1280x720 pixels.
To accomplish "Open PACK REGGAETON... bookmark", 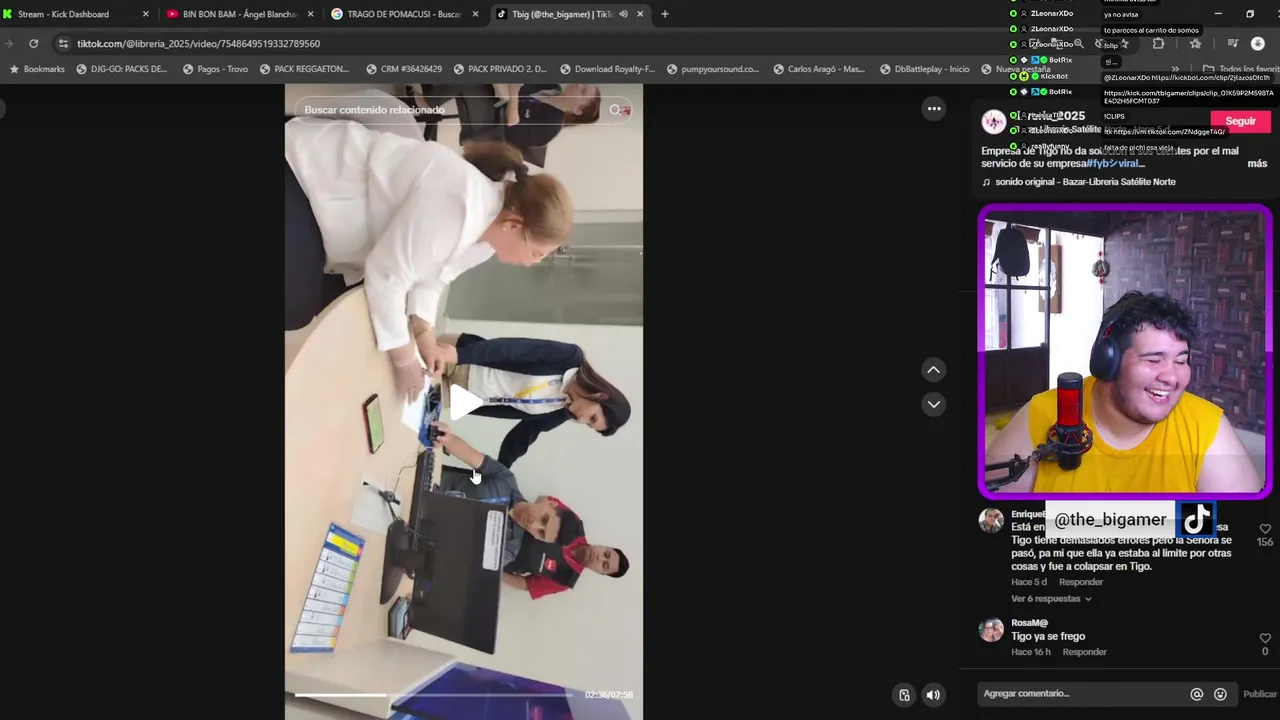I will pos(304,69).
